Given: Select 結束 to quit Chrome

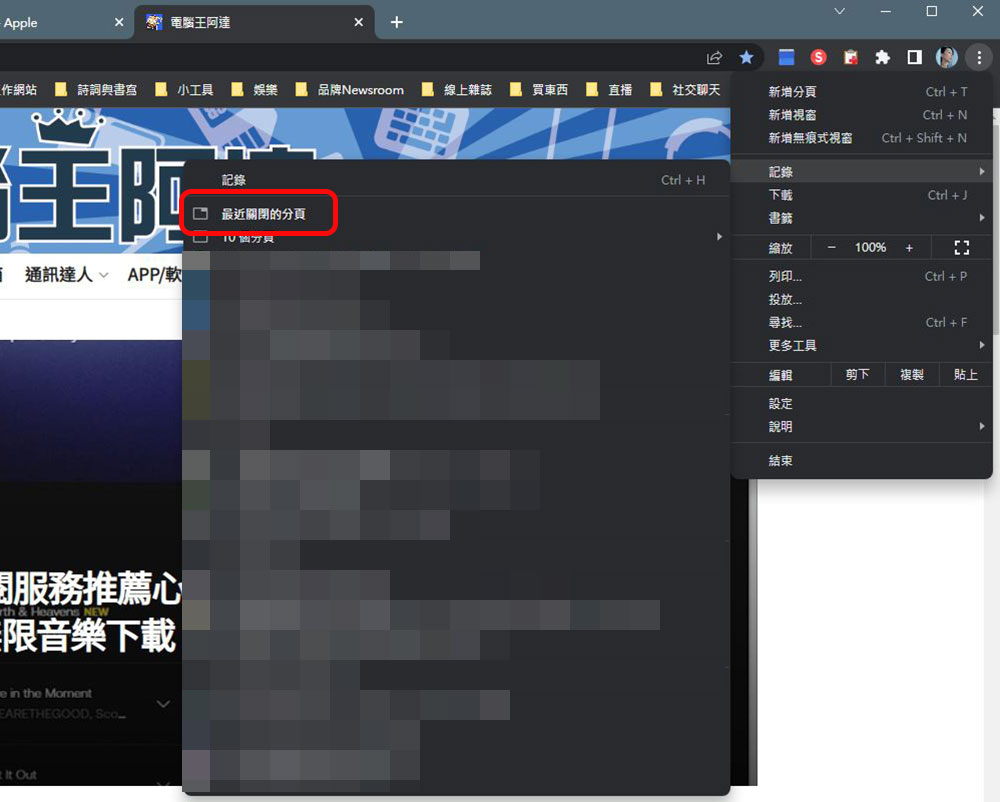Looking at the screenshot, I should (x=862, y=460).
